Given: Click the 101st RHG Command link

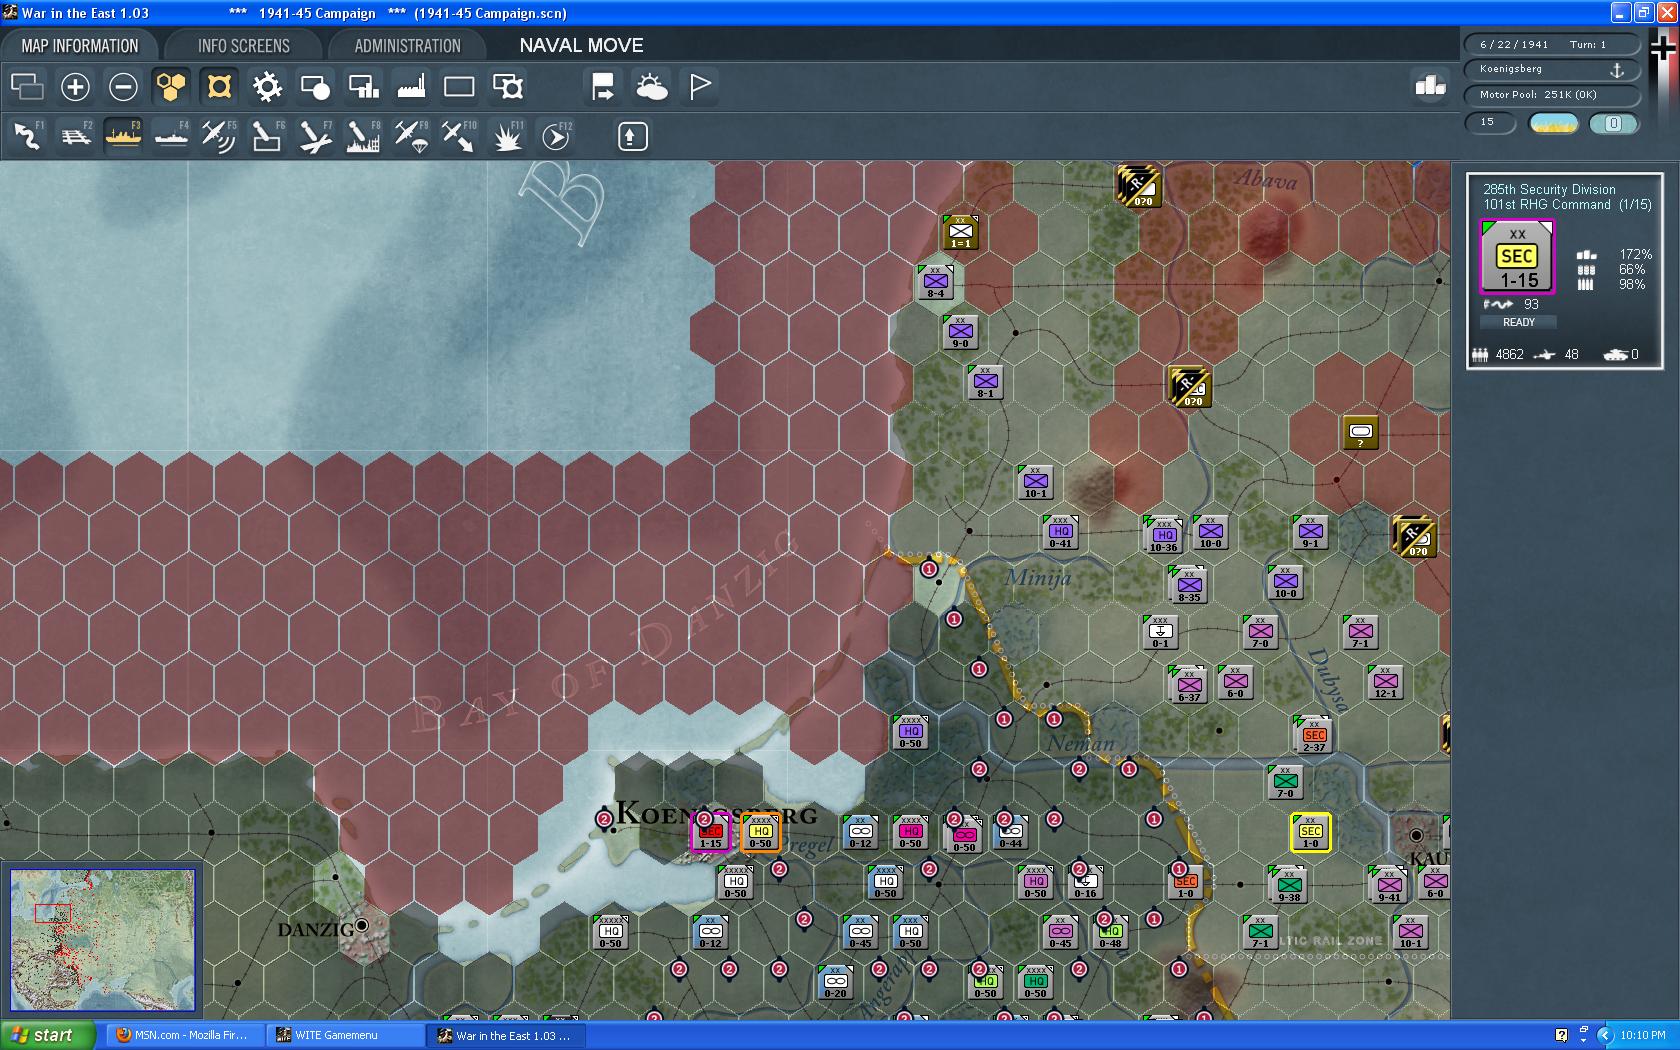Looking at the screenshot, I should coord(1547,205).
